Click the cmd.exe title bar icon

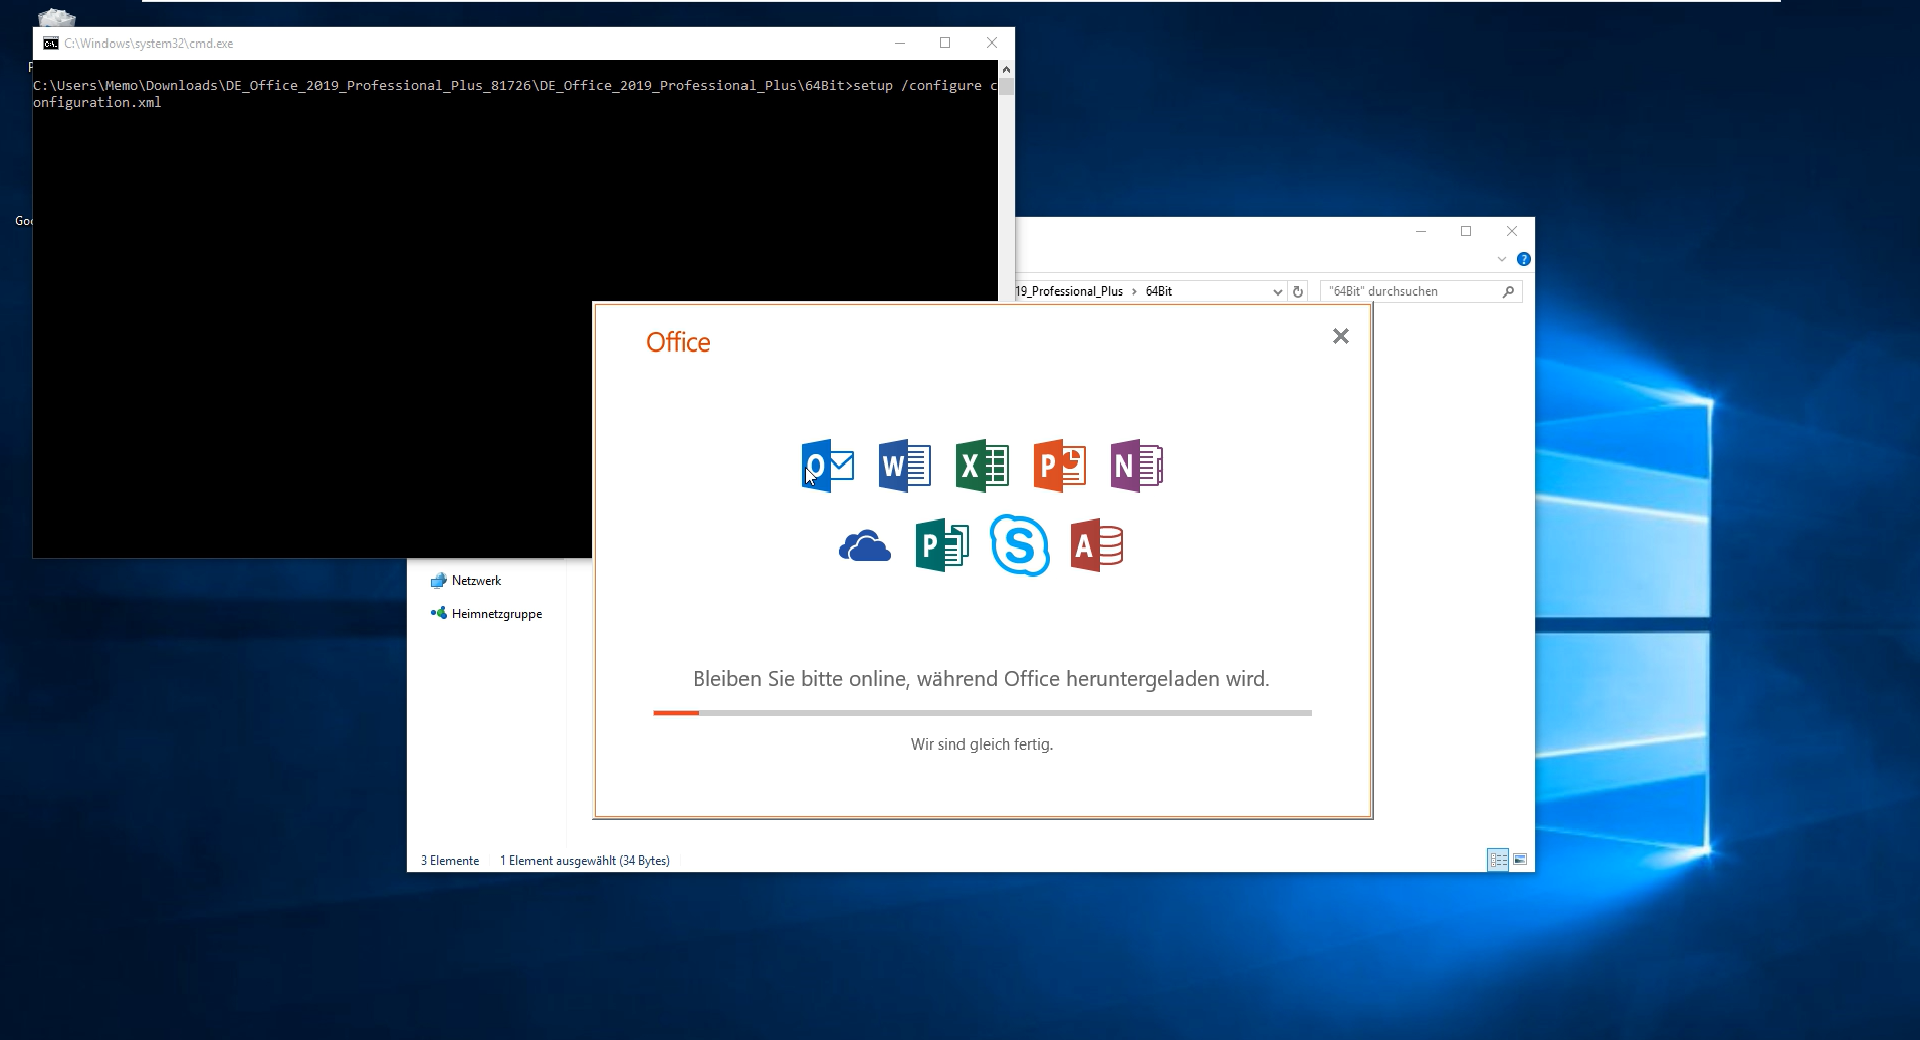[51, 43]
